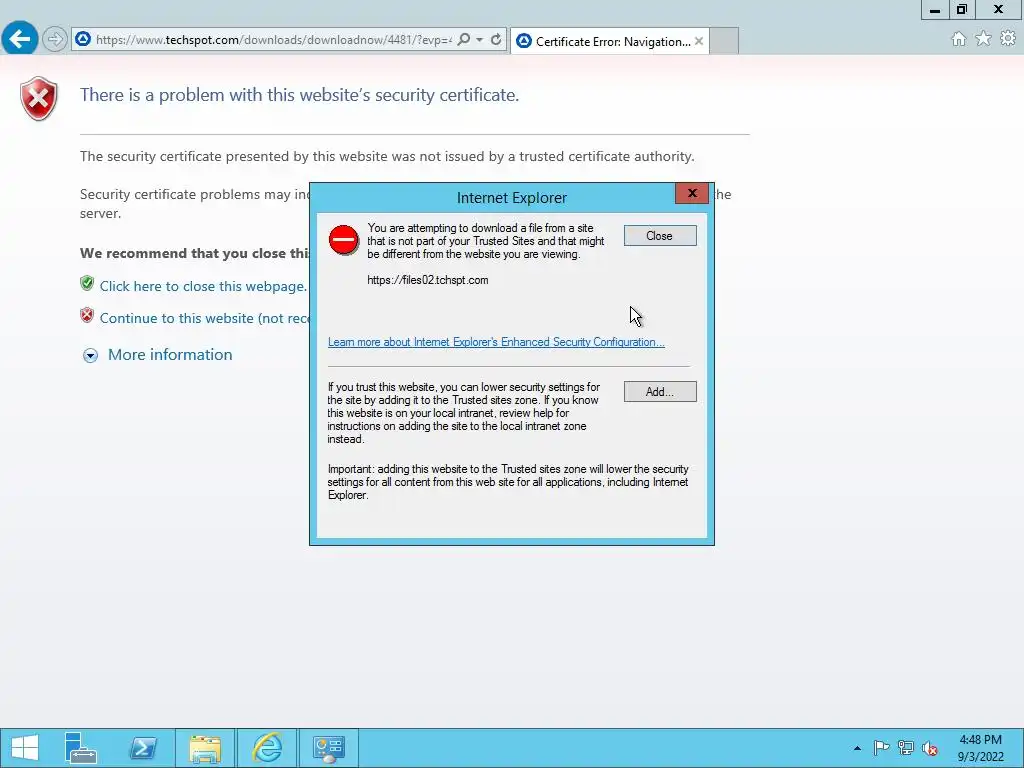Click the browser Forward arrow button

pos(55,39)
